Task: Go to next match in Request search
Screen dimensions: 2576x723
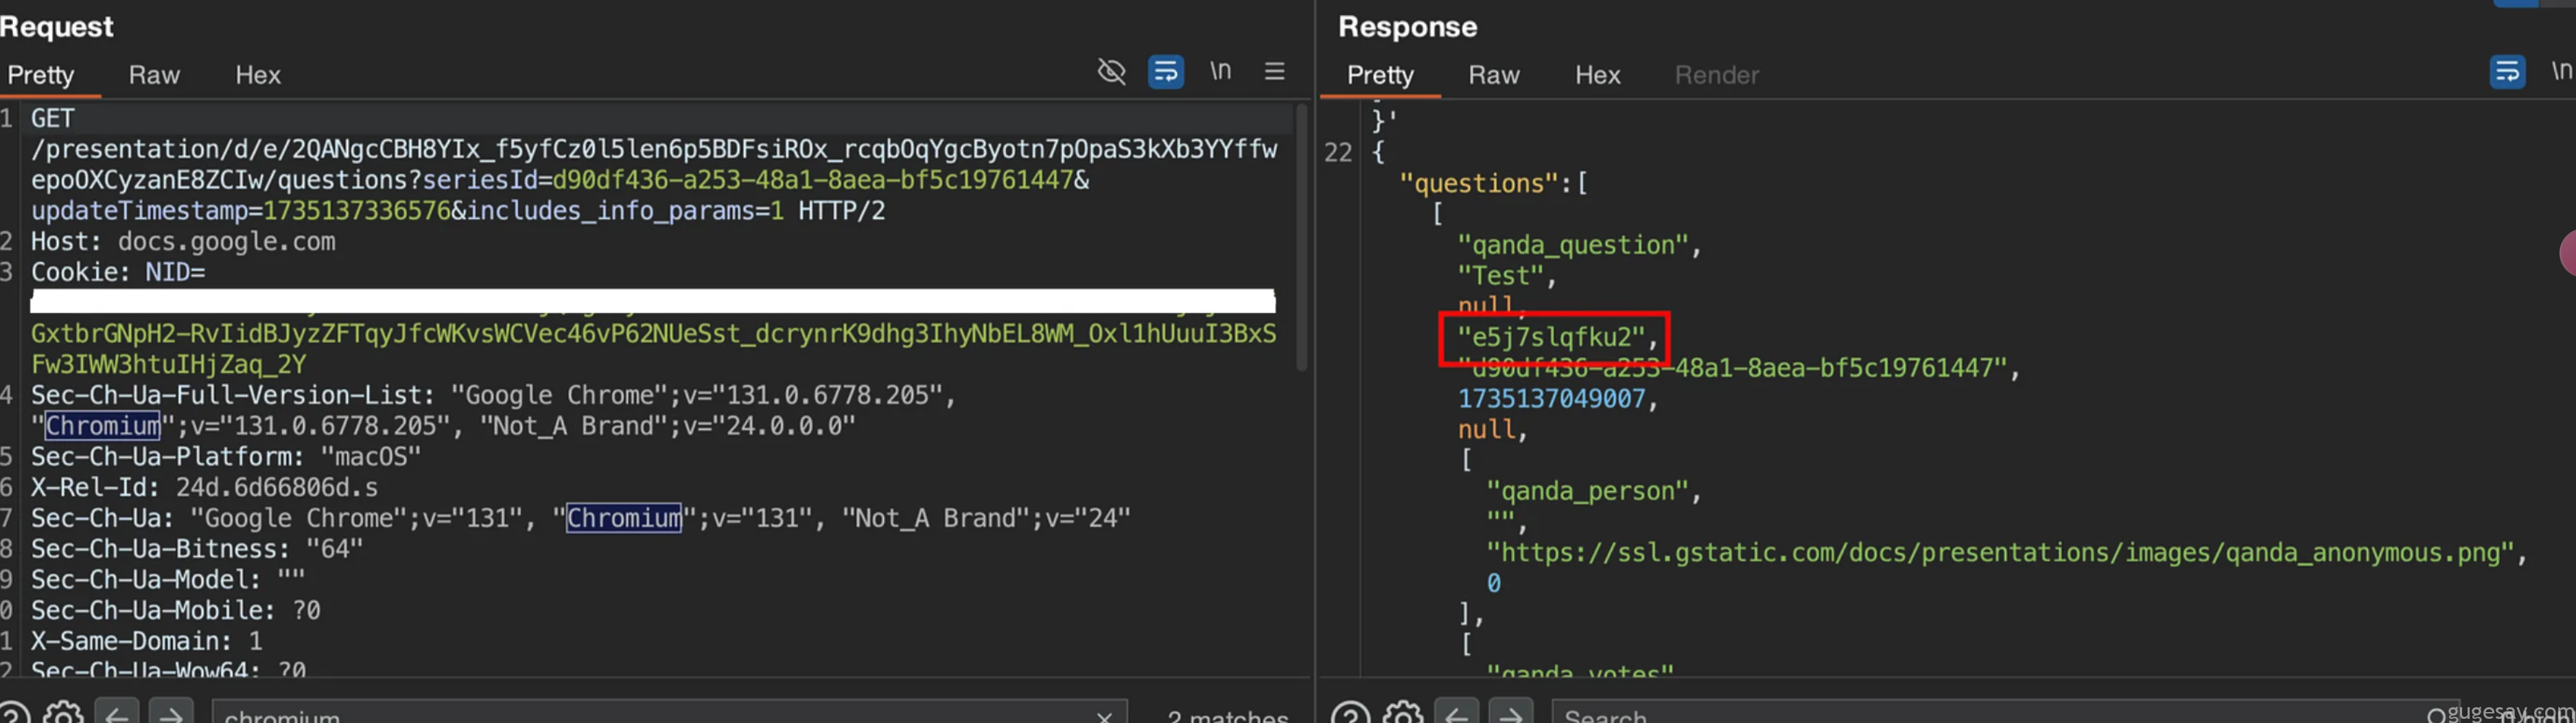Action: click(x=170, y=713)
